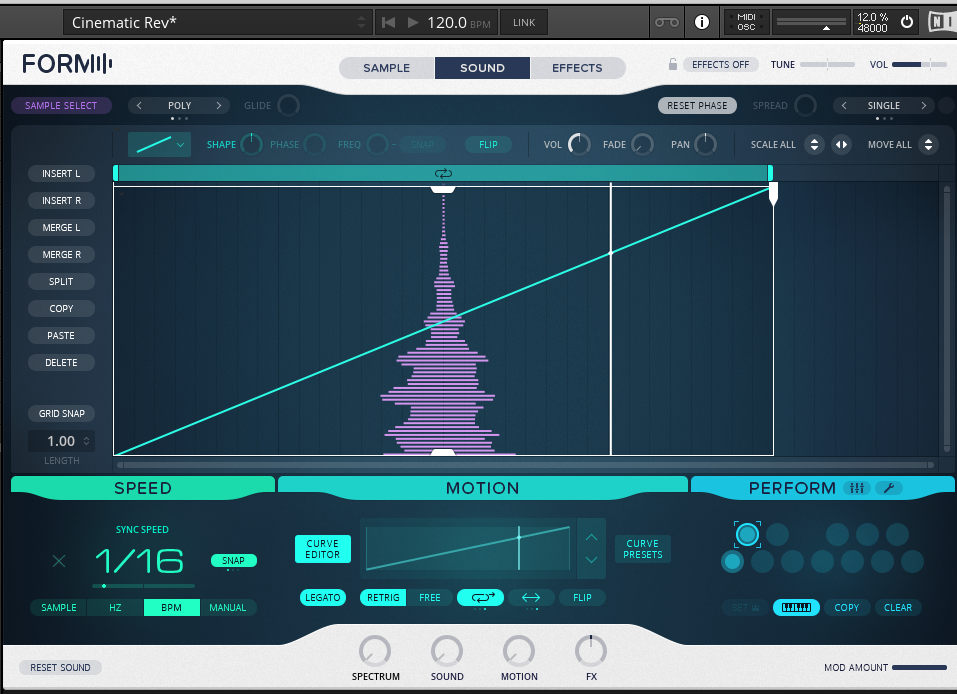Select BPM speed mode

click(x=172, y=607)
